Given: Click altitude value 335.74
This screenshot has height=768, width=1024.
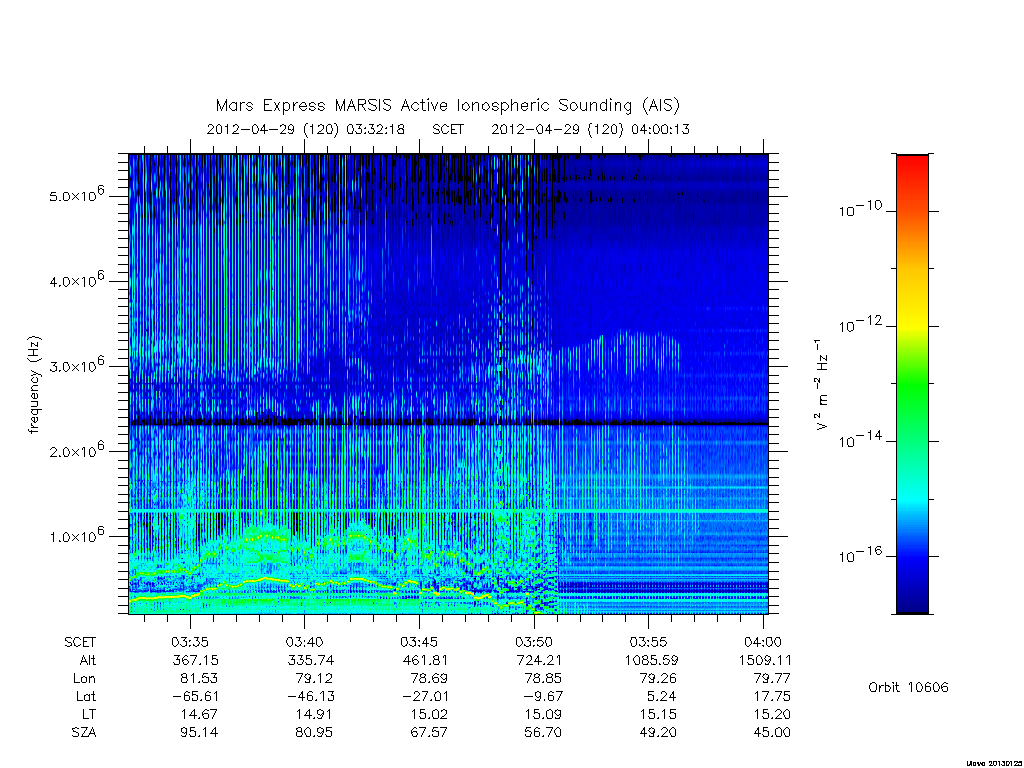Looking at the screenshot, I should (310, 660).
